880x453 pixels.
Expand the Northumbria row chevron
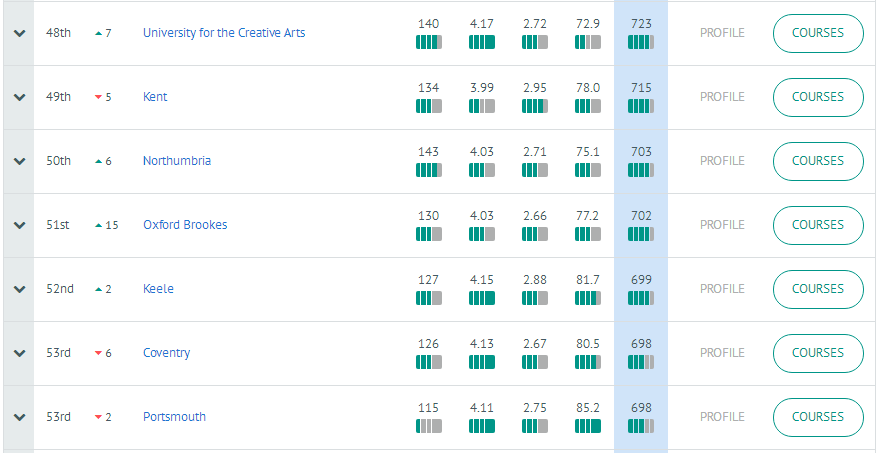[x=20, y=161]
